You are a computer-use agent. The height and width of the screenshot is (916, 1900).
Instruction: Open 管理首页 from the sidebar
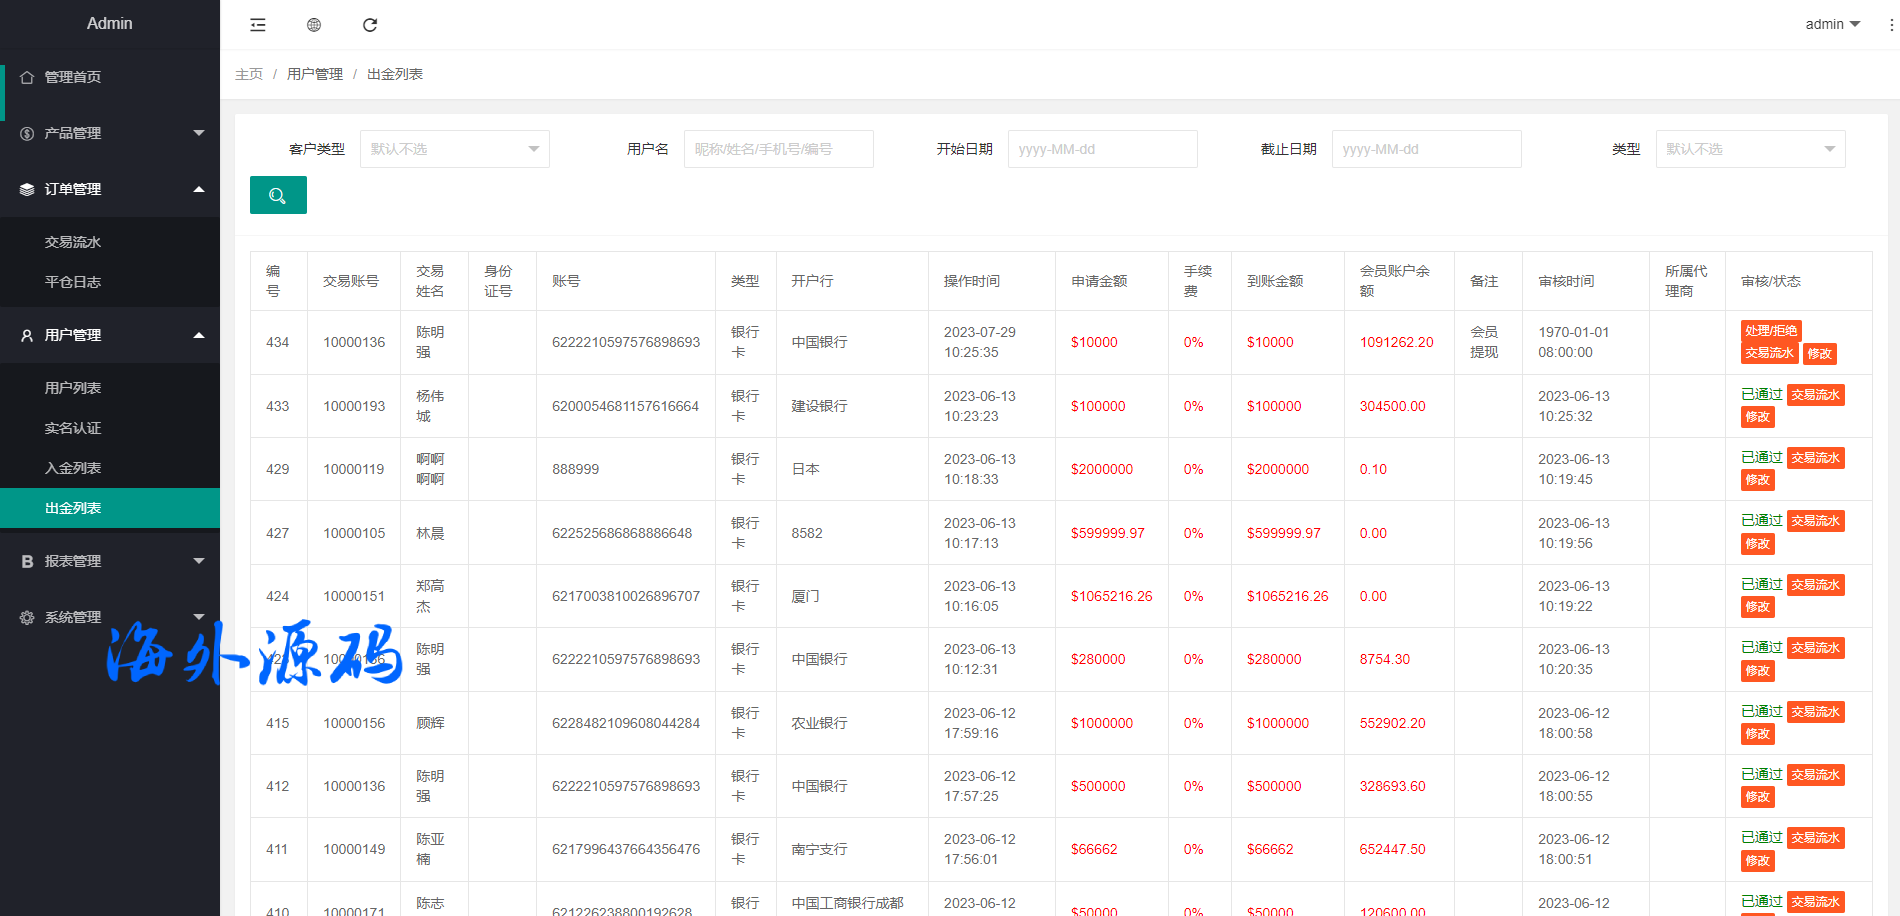tap(72, 77)
